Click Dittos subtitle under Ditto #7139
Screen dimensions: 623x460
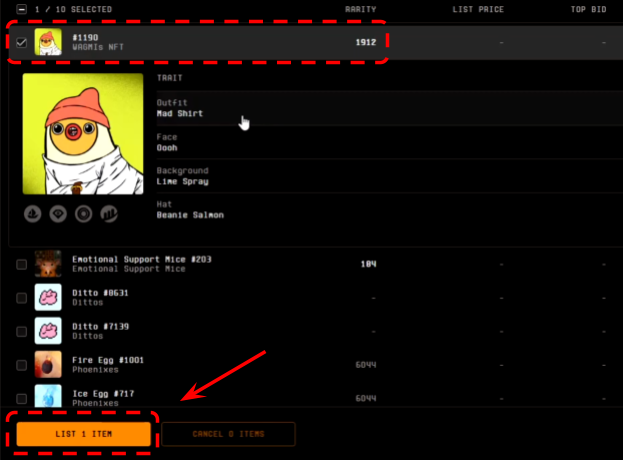(x=87, y=336)
